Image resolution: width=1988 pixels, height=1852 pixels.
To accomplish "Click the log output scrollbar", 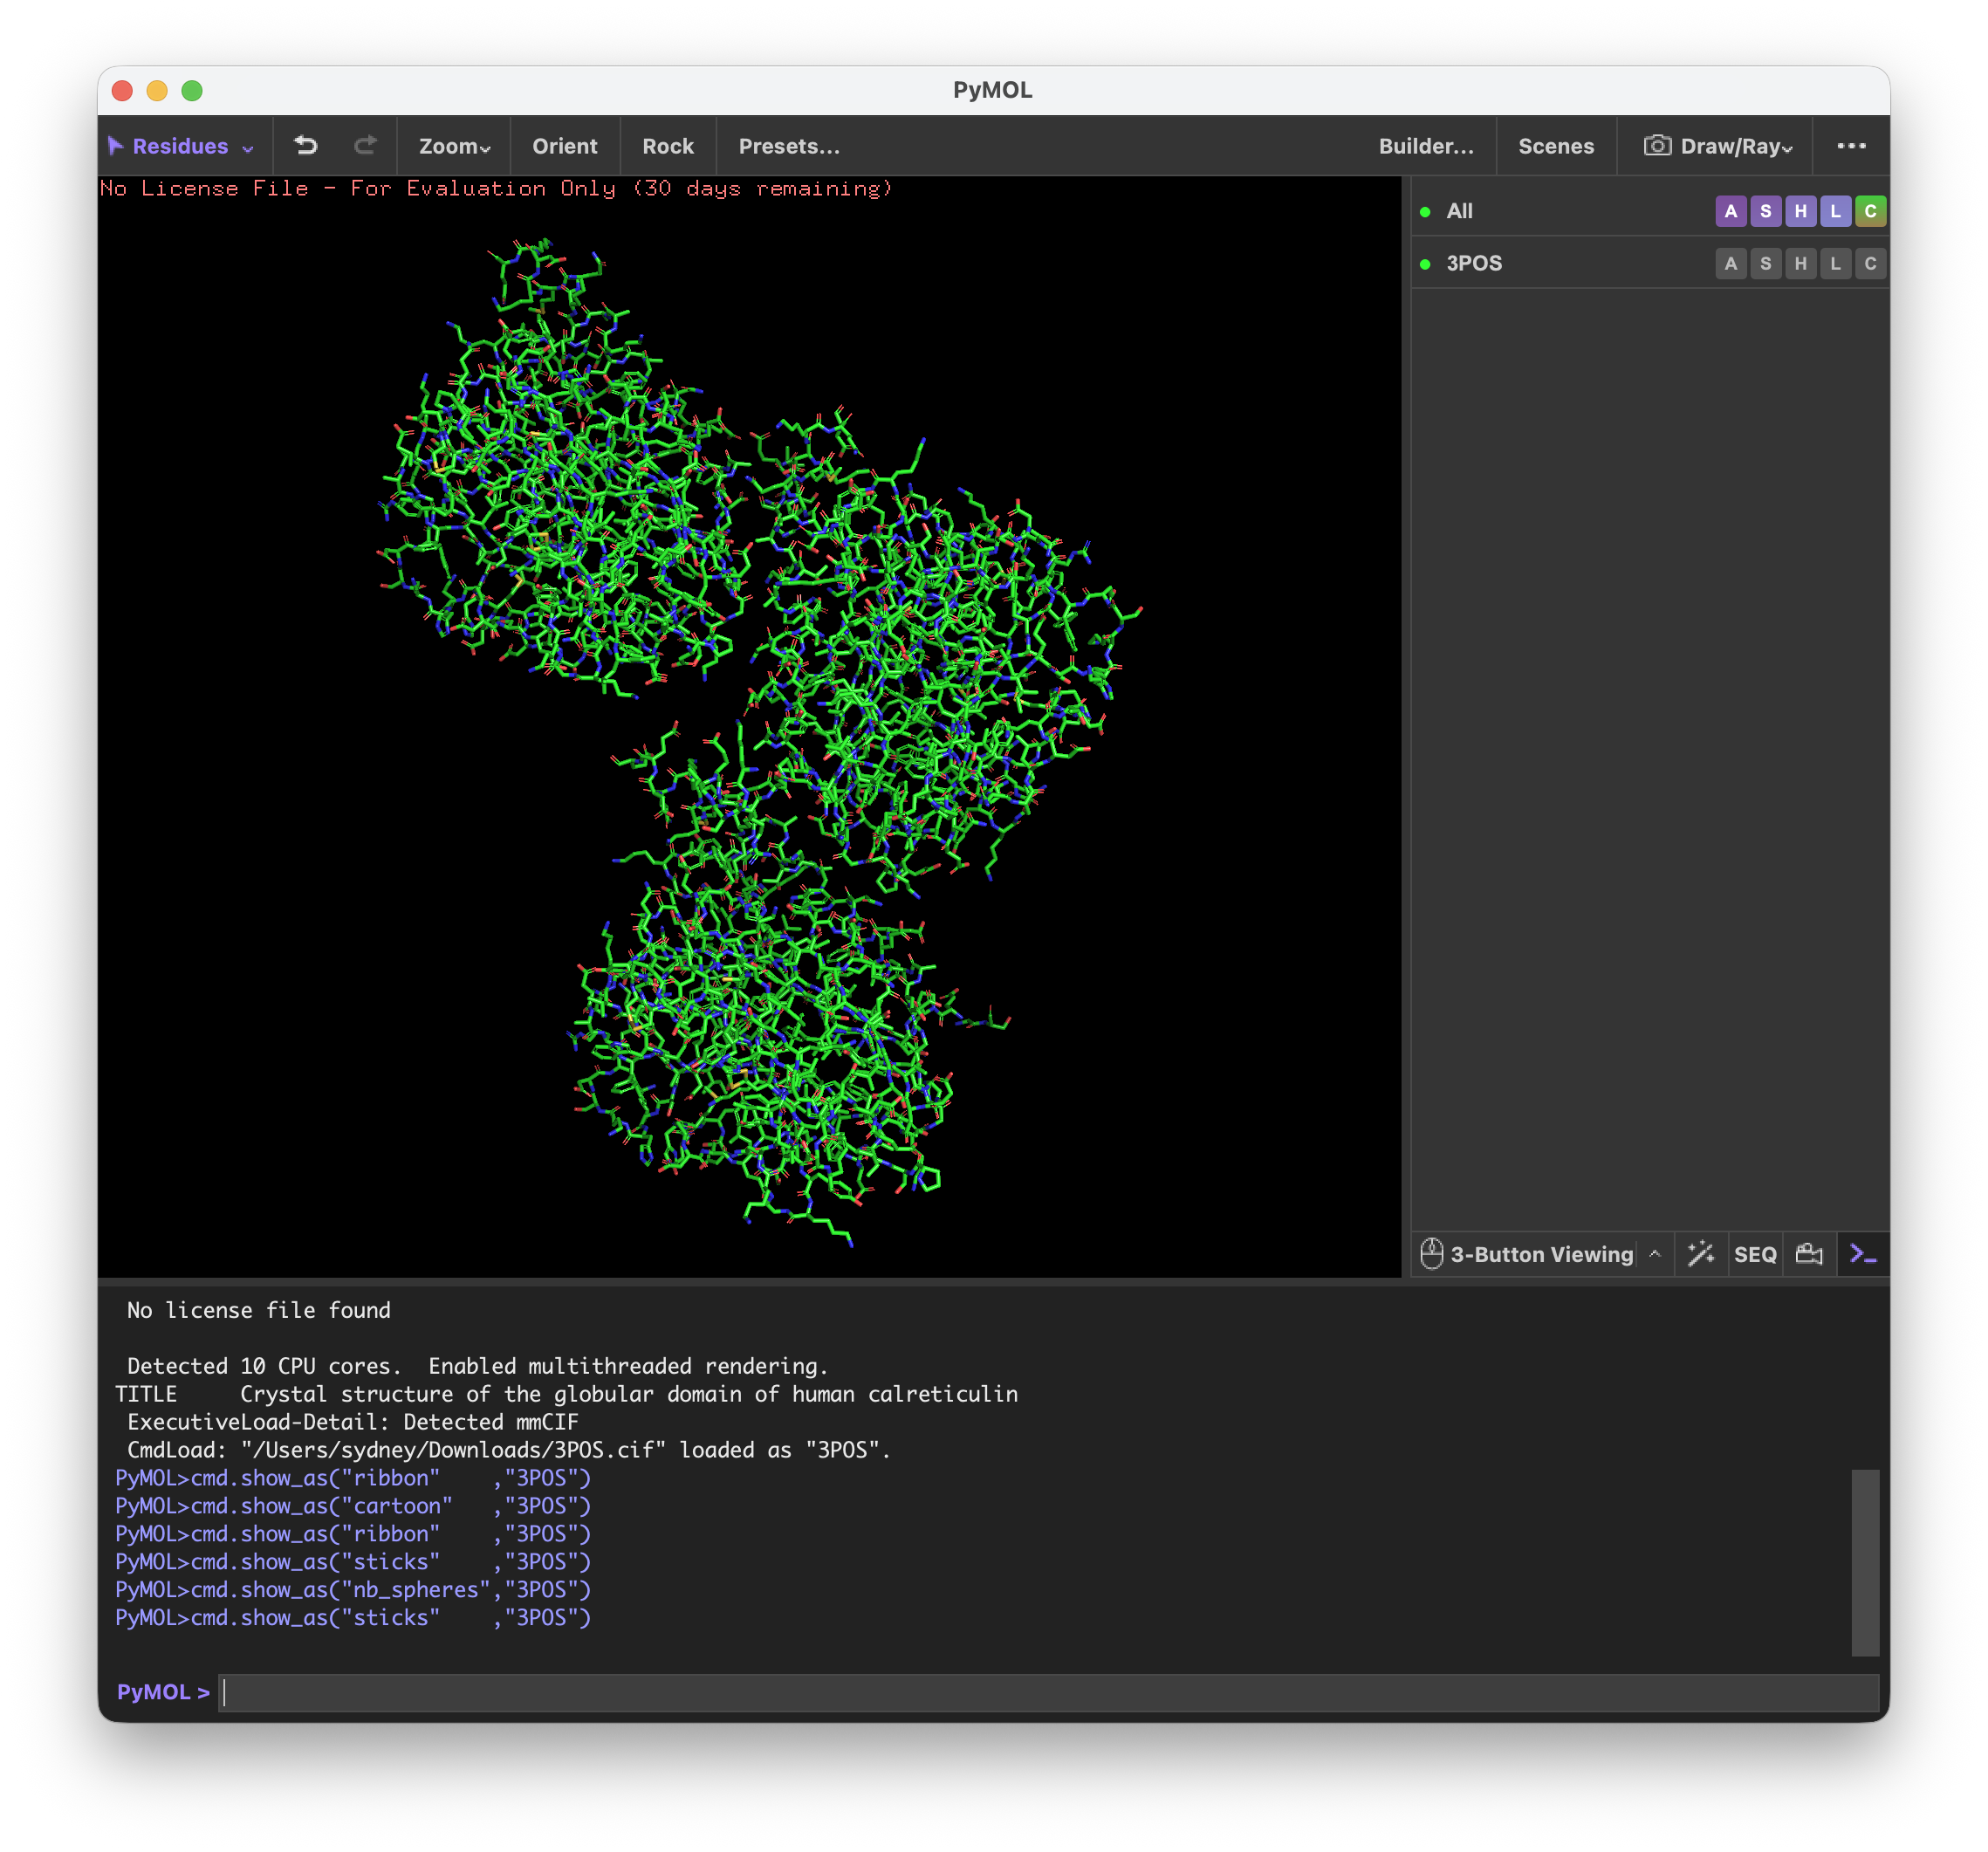I will (x=1865, y=1562).
